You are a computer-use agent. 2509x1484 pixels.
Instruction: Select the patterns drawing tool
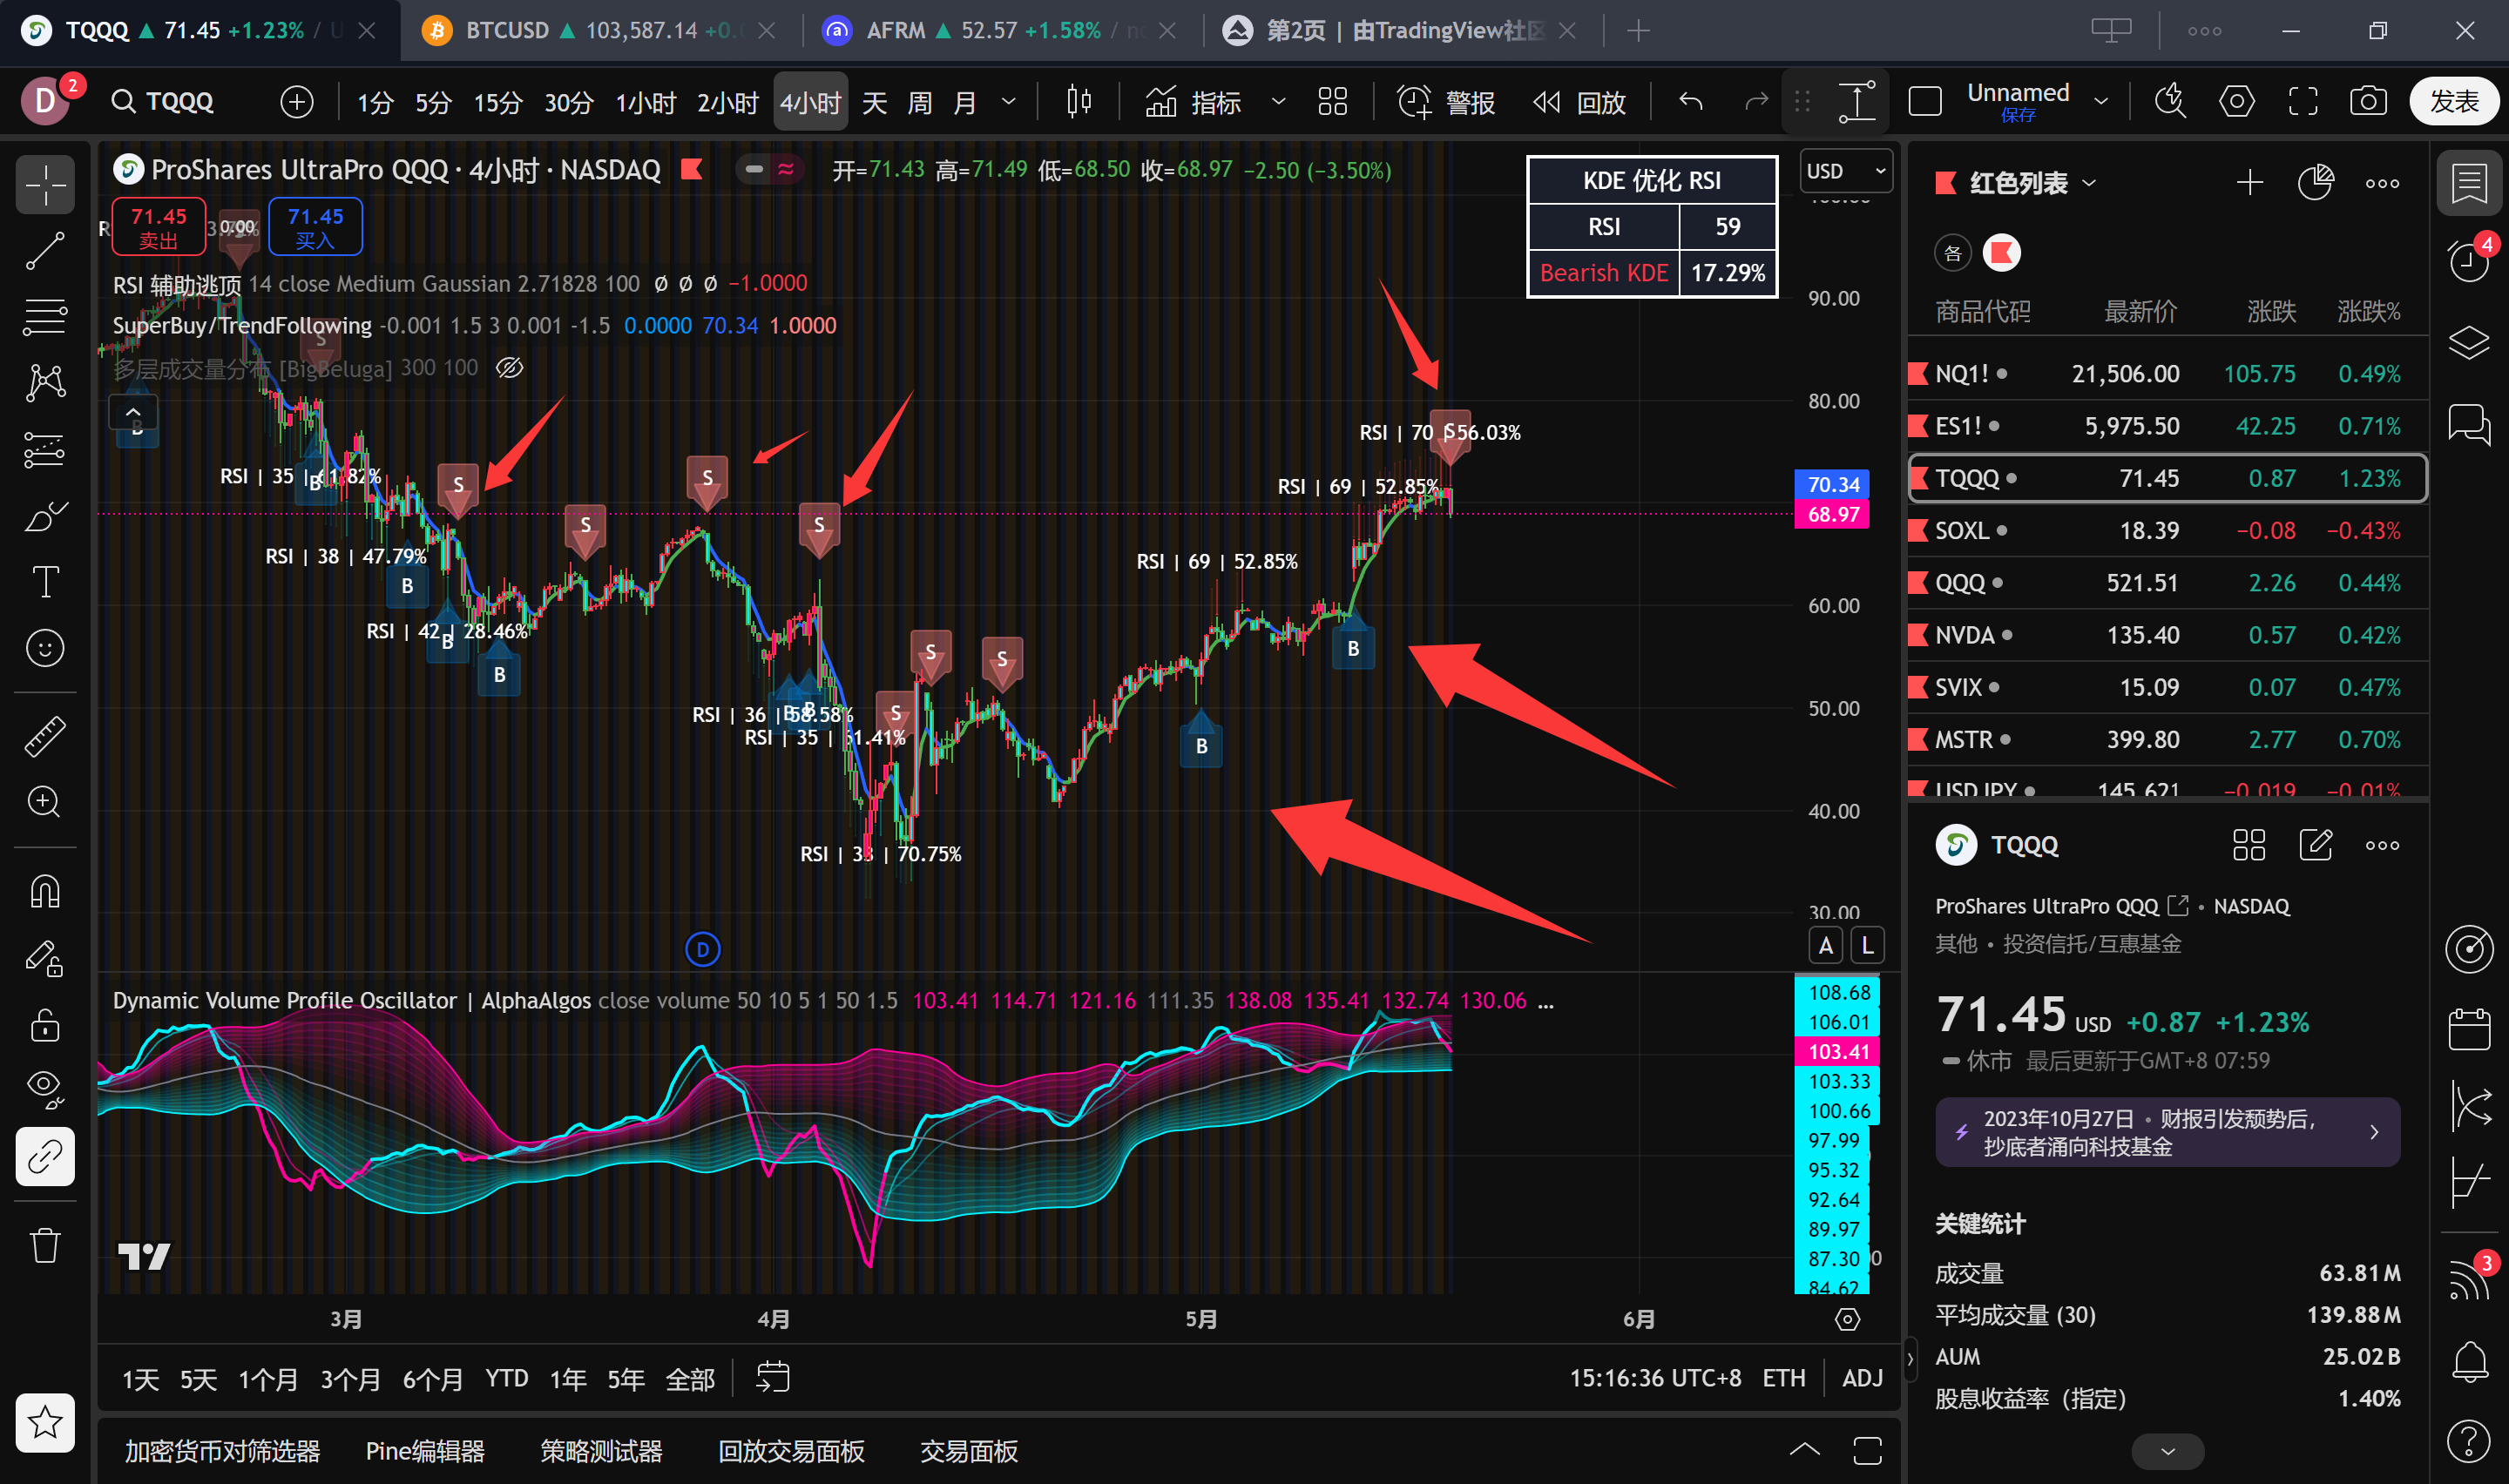pos(45,382)
